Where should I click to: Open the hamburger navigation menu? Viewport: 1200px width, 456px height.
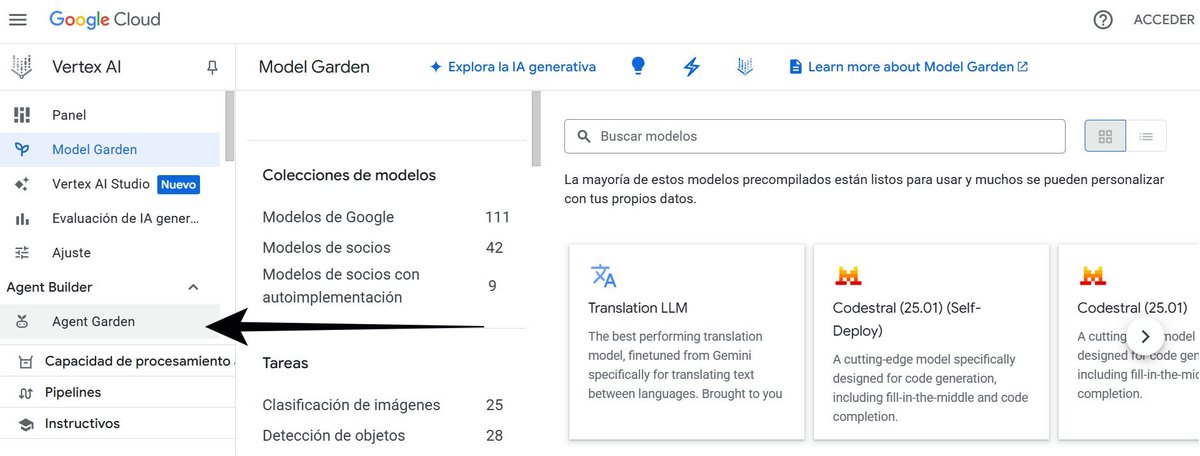click(18, 20)
